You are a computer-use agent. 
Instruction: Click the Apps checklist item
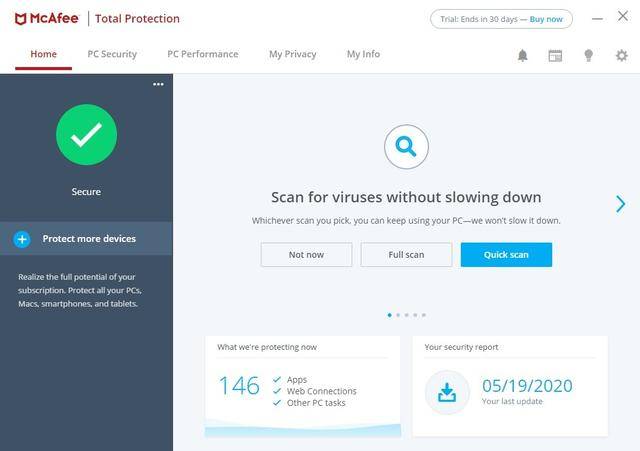coord(297,380)
